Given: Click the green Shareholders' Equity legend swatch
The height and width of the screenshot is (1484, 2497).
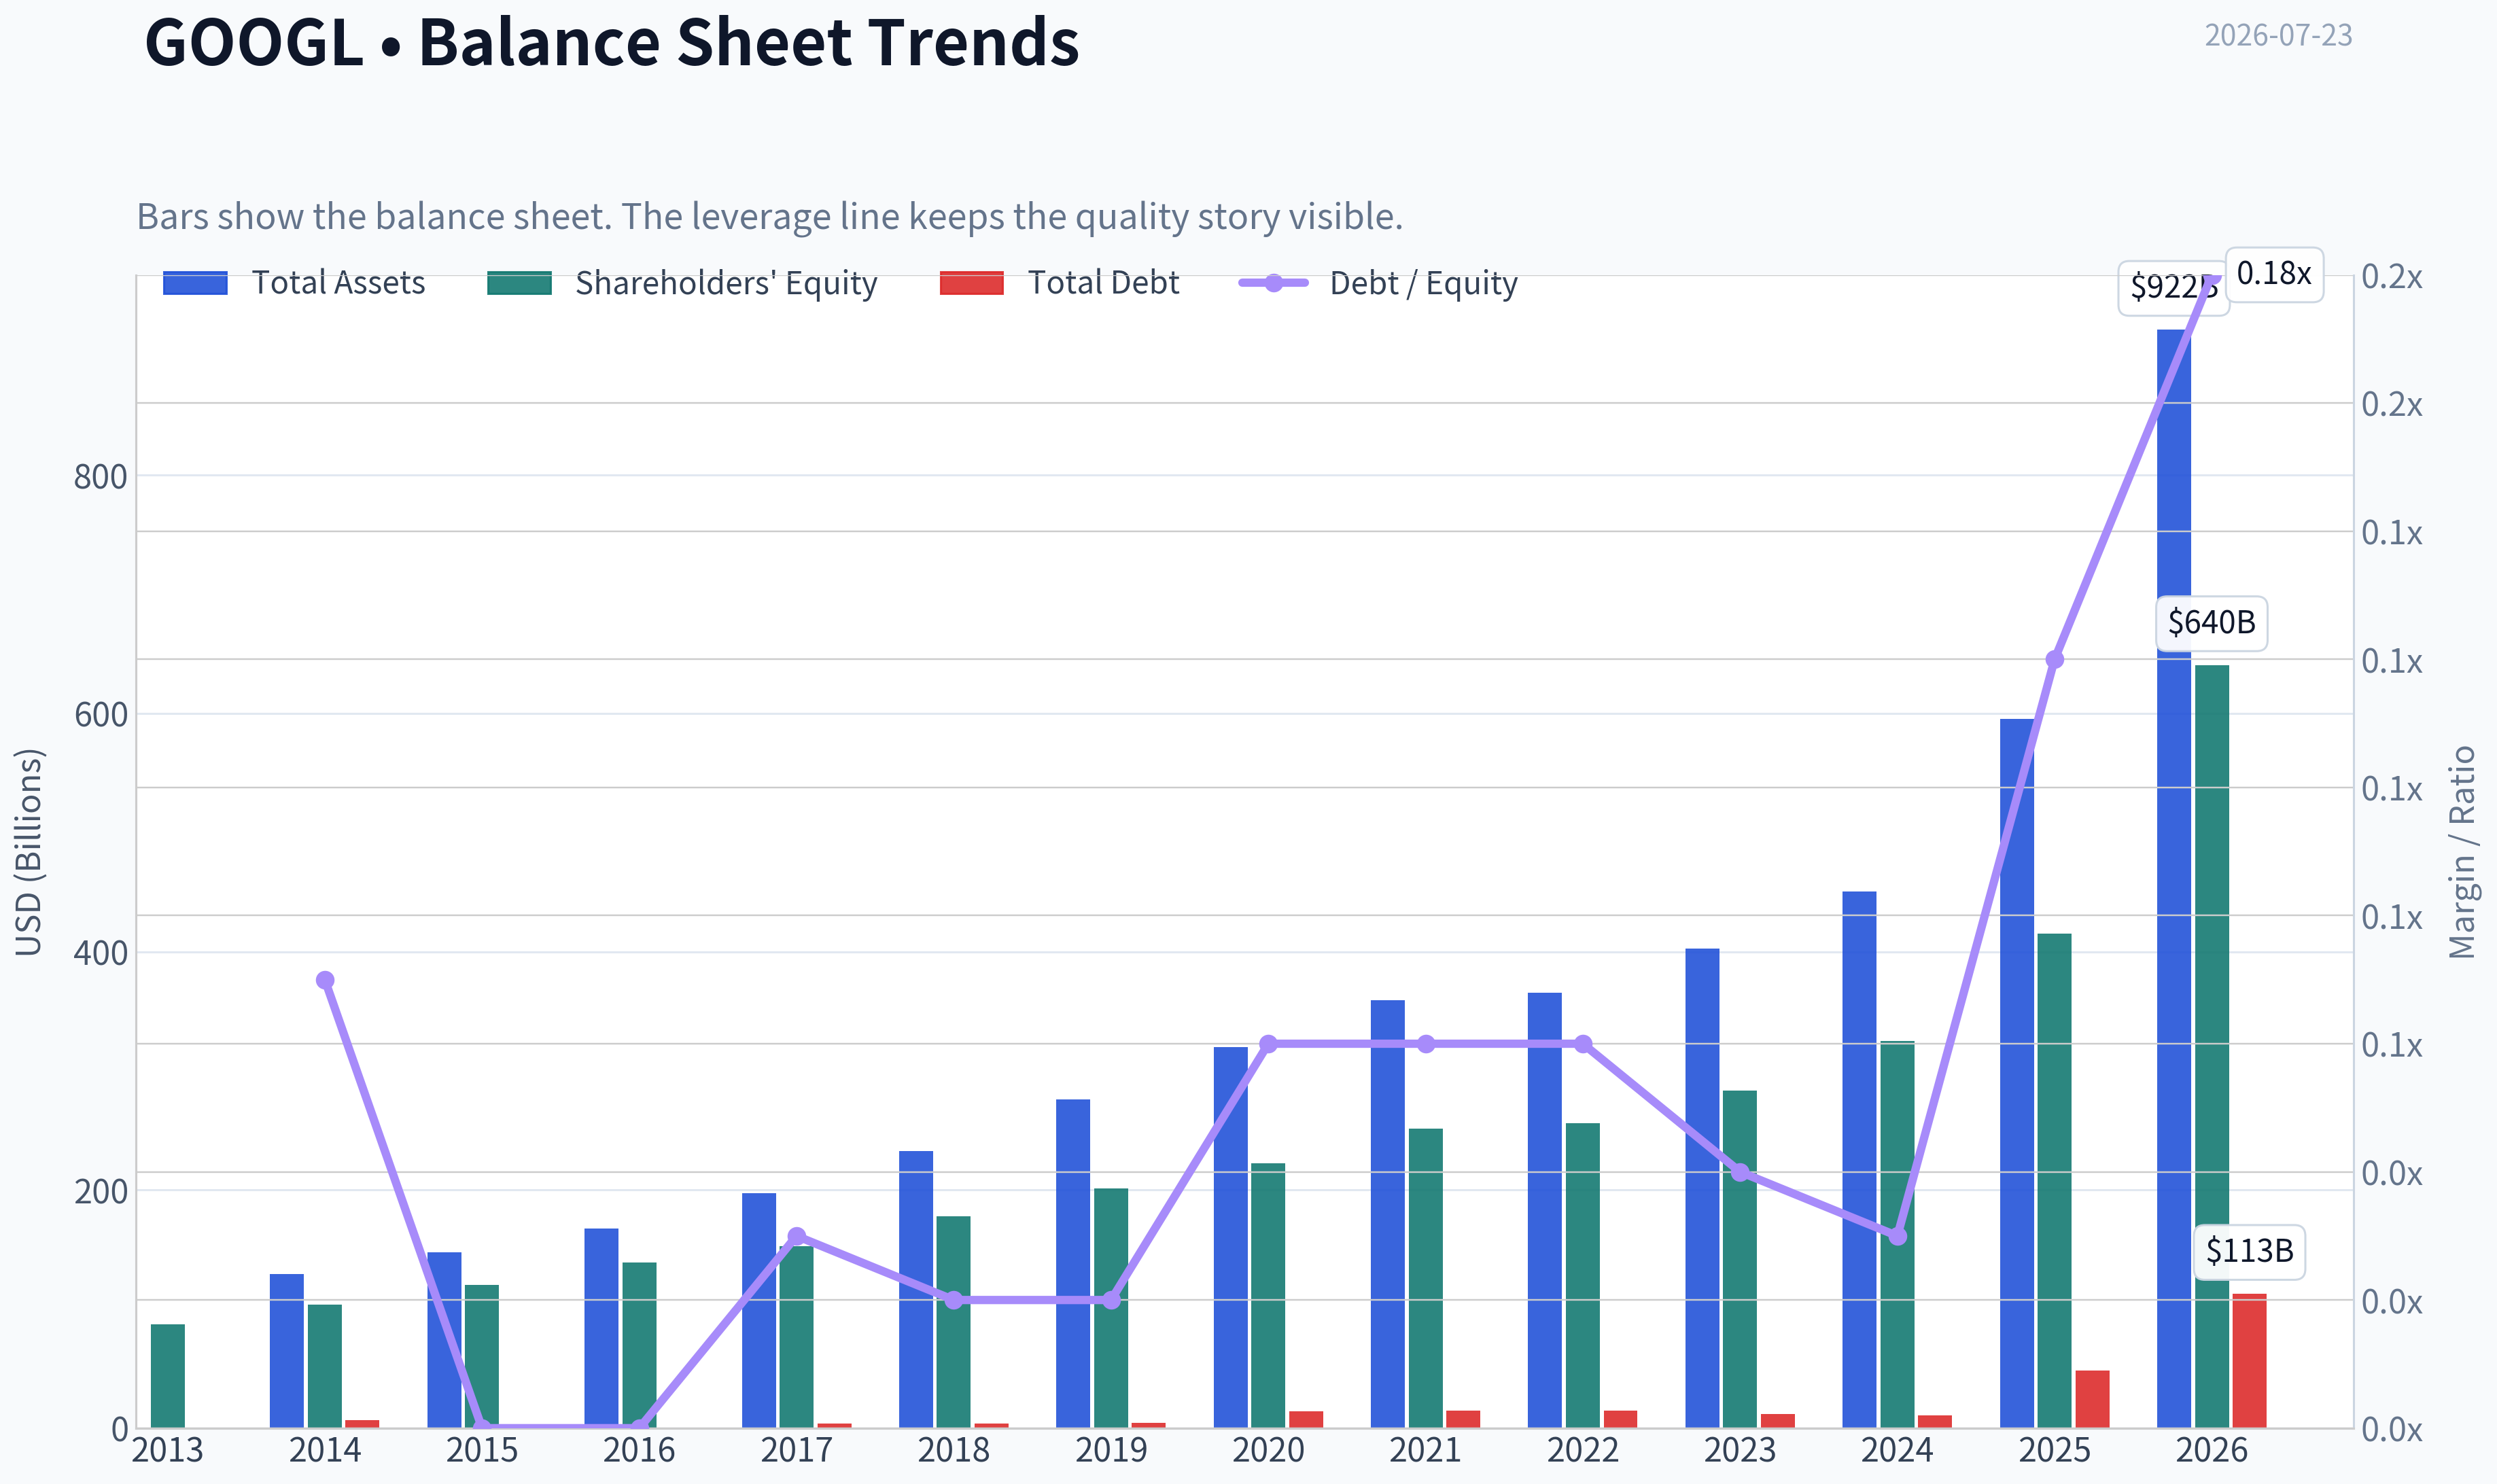Looking at the screenshot, I should [519, 283].
